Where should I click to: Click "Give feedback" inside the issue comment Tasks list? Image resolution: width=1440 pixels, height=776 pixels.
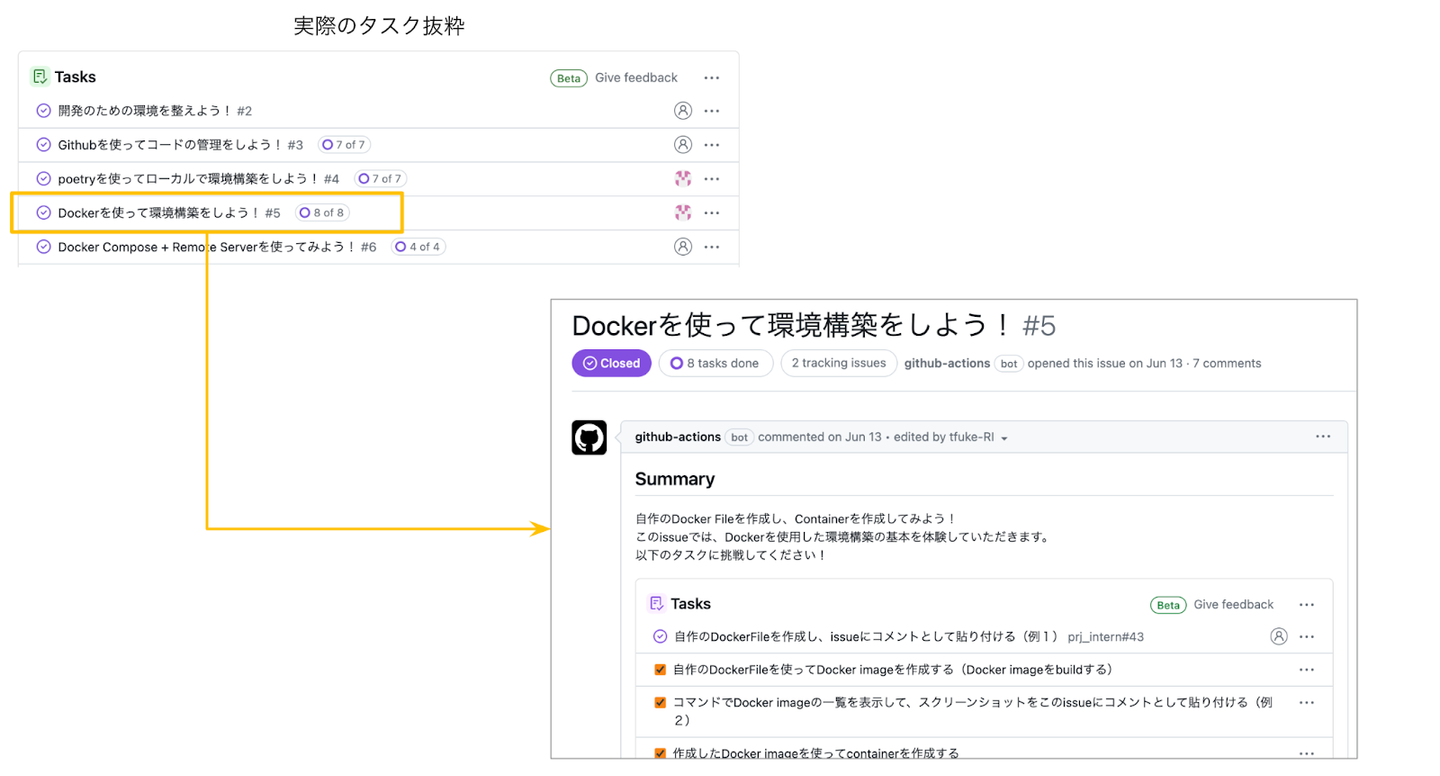coord(1234,605)
